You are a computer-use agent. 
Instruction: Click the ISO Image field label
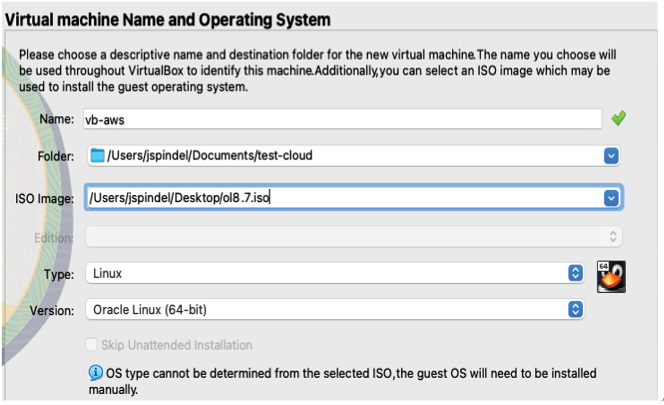[44, 198]
